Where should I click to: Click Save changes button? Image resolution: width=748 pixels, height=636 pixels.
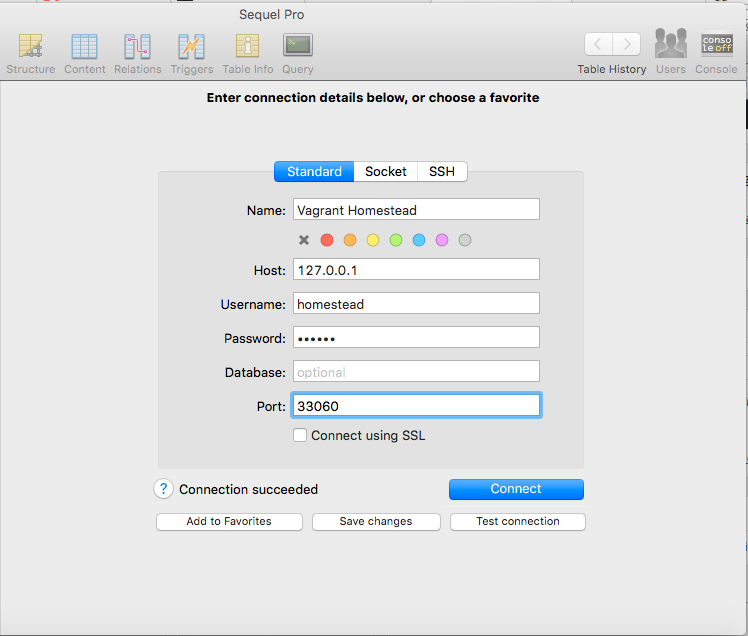(x=376, y=521)
